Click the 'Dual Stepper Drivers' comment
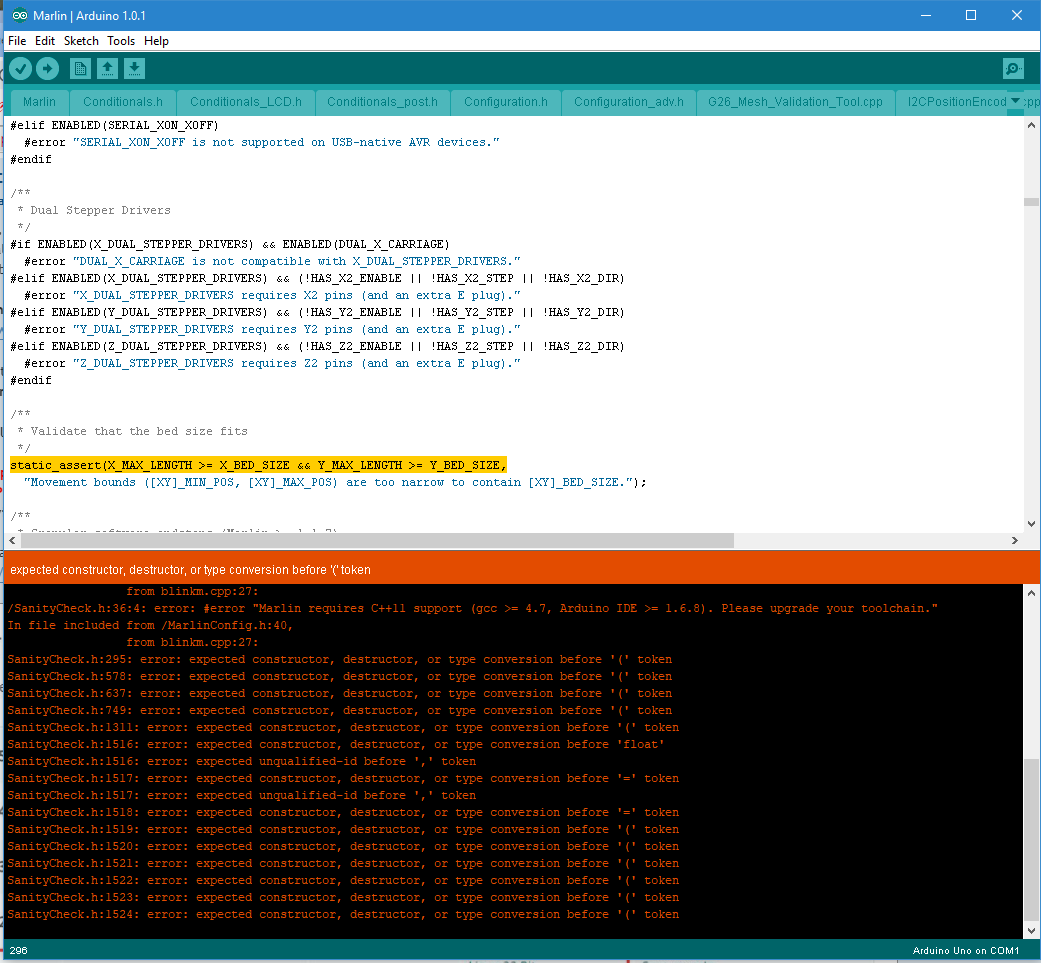This screenshot has width=1041, height=963. [x=100, y=210]
